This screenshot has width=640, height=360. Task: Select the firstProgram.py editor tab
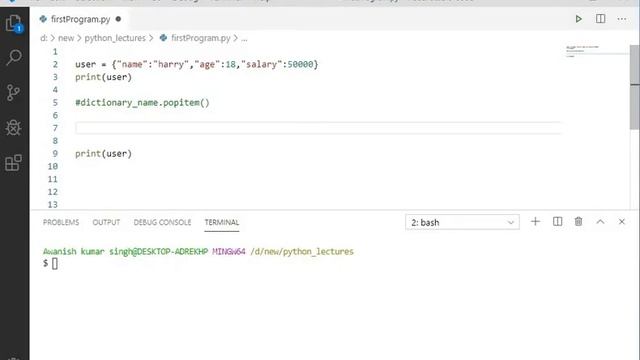pos(80,19)
